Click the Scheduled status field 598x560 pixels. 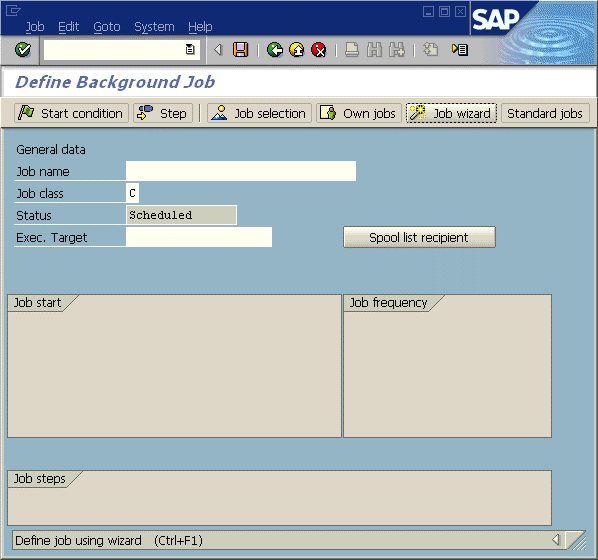(x=181, y=215)
